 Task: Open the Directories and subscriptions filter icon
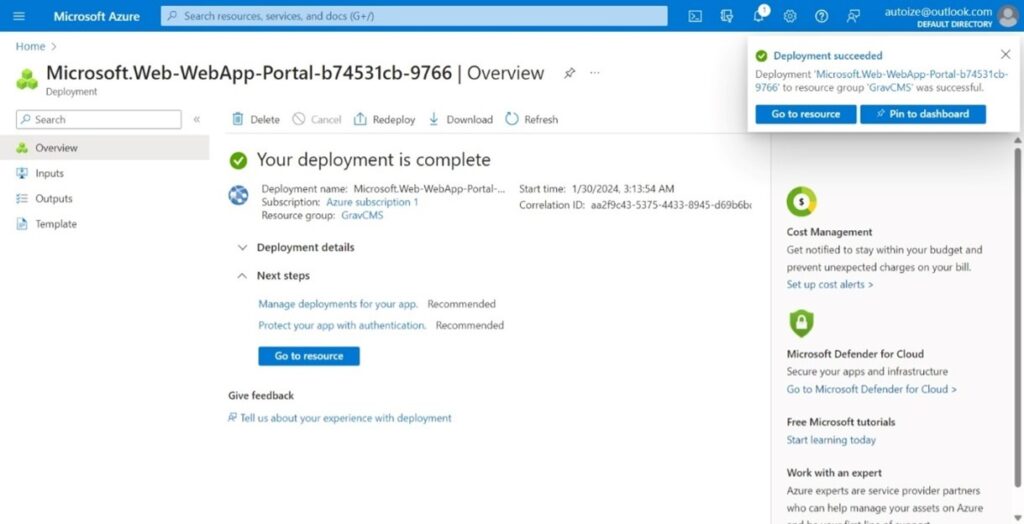pyautogui.click(x=726, y=16)
